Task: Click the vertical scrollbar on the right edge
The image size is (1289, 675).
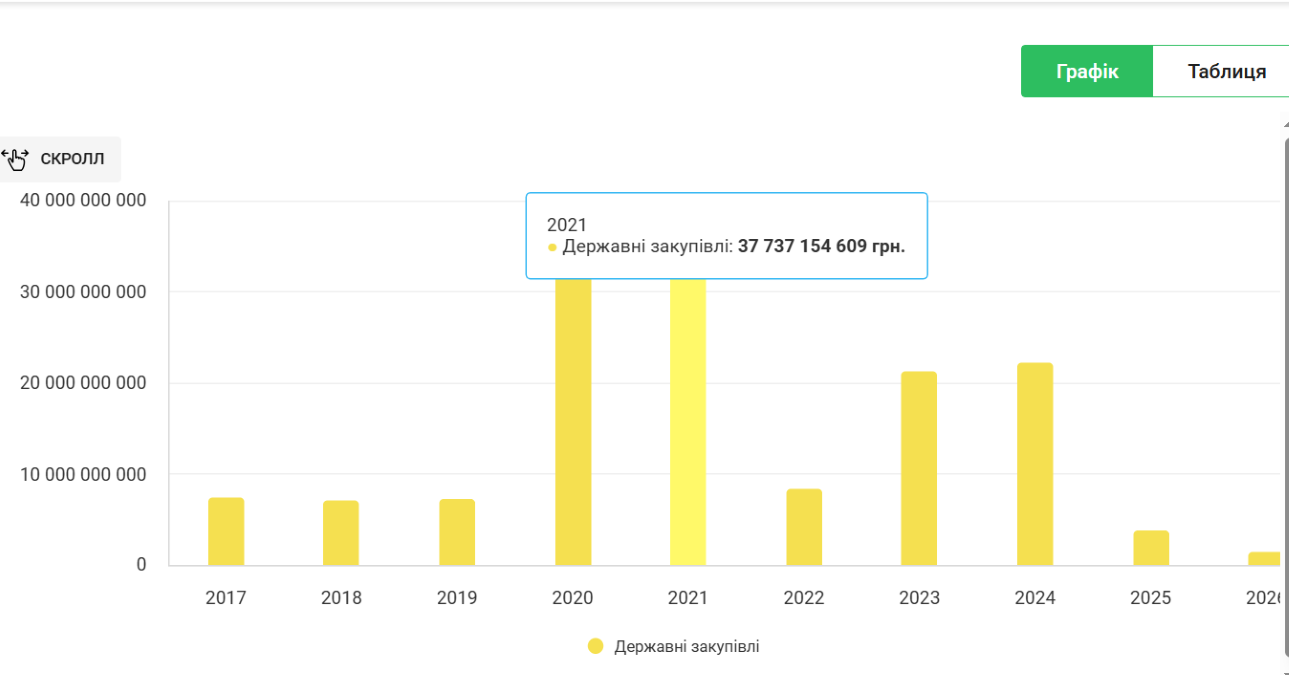Action: click(x=1285, y=400)
